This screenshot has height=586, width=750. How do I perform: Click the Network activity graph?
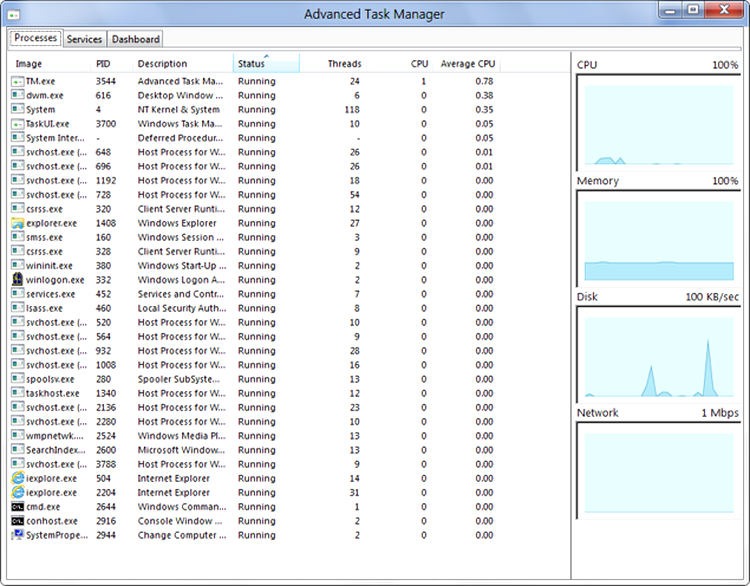tap(659, 471)
